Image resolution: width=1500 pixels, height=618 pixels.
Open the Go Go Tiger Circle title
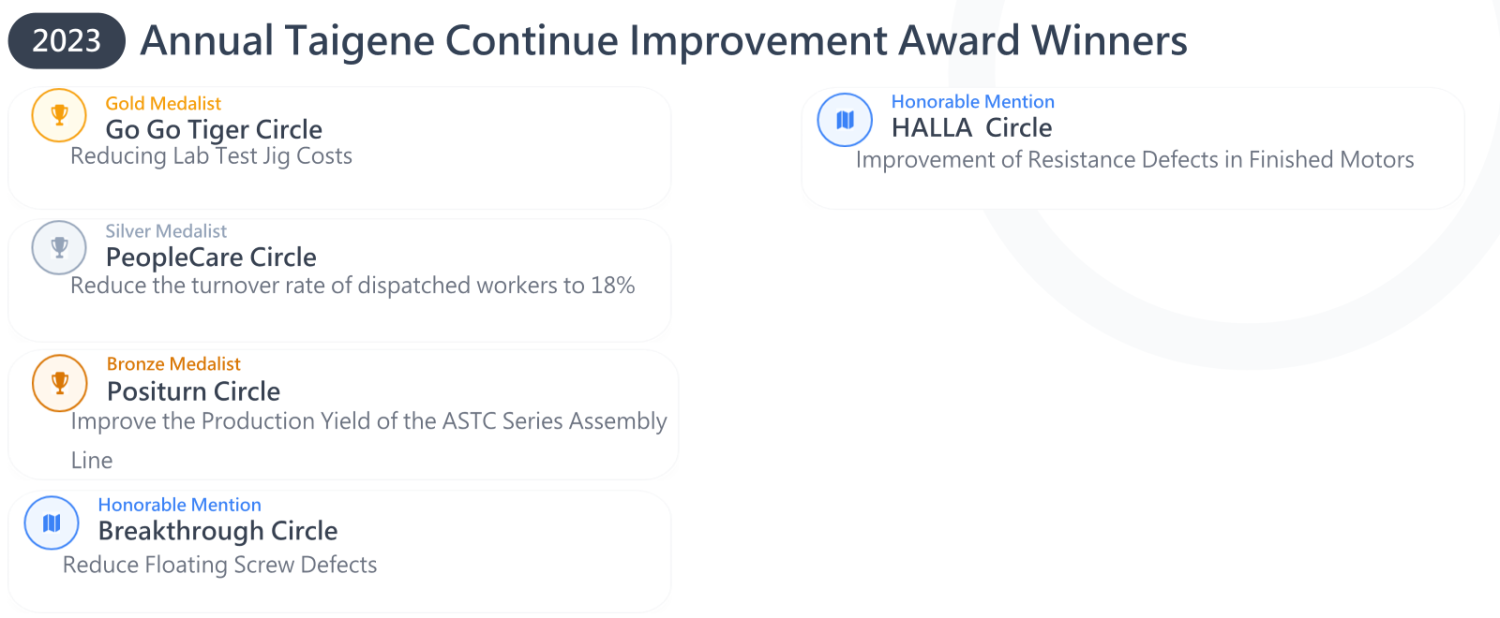click(214, 130)
